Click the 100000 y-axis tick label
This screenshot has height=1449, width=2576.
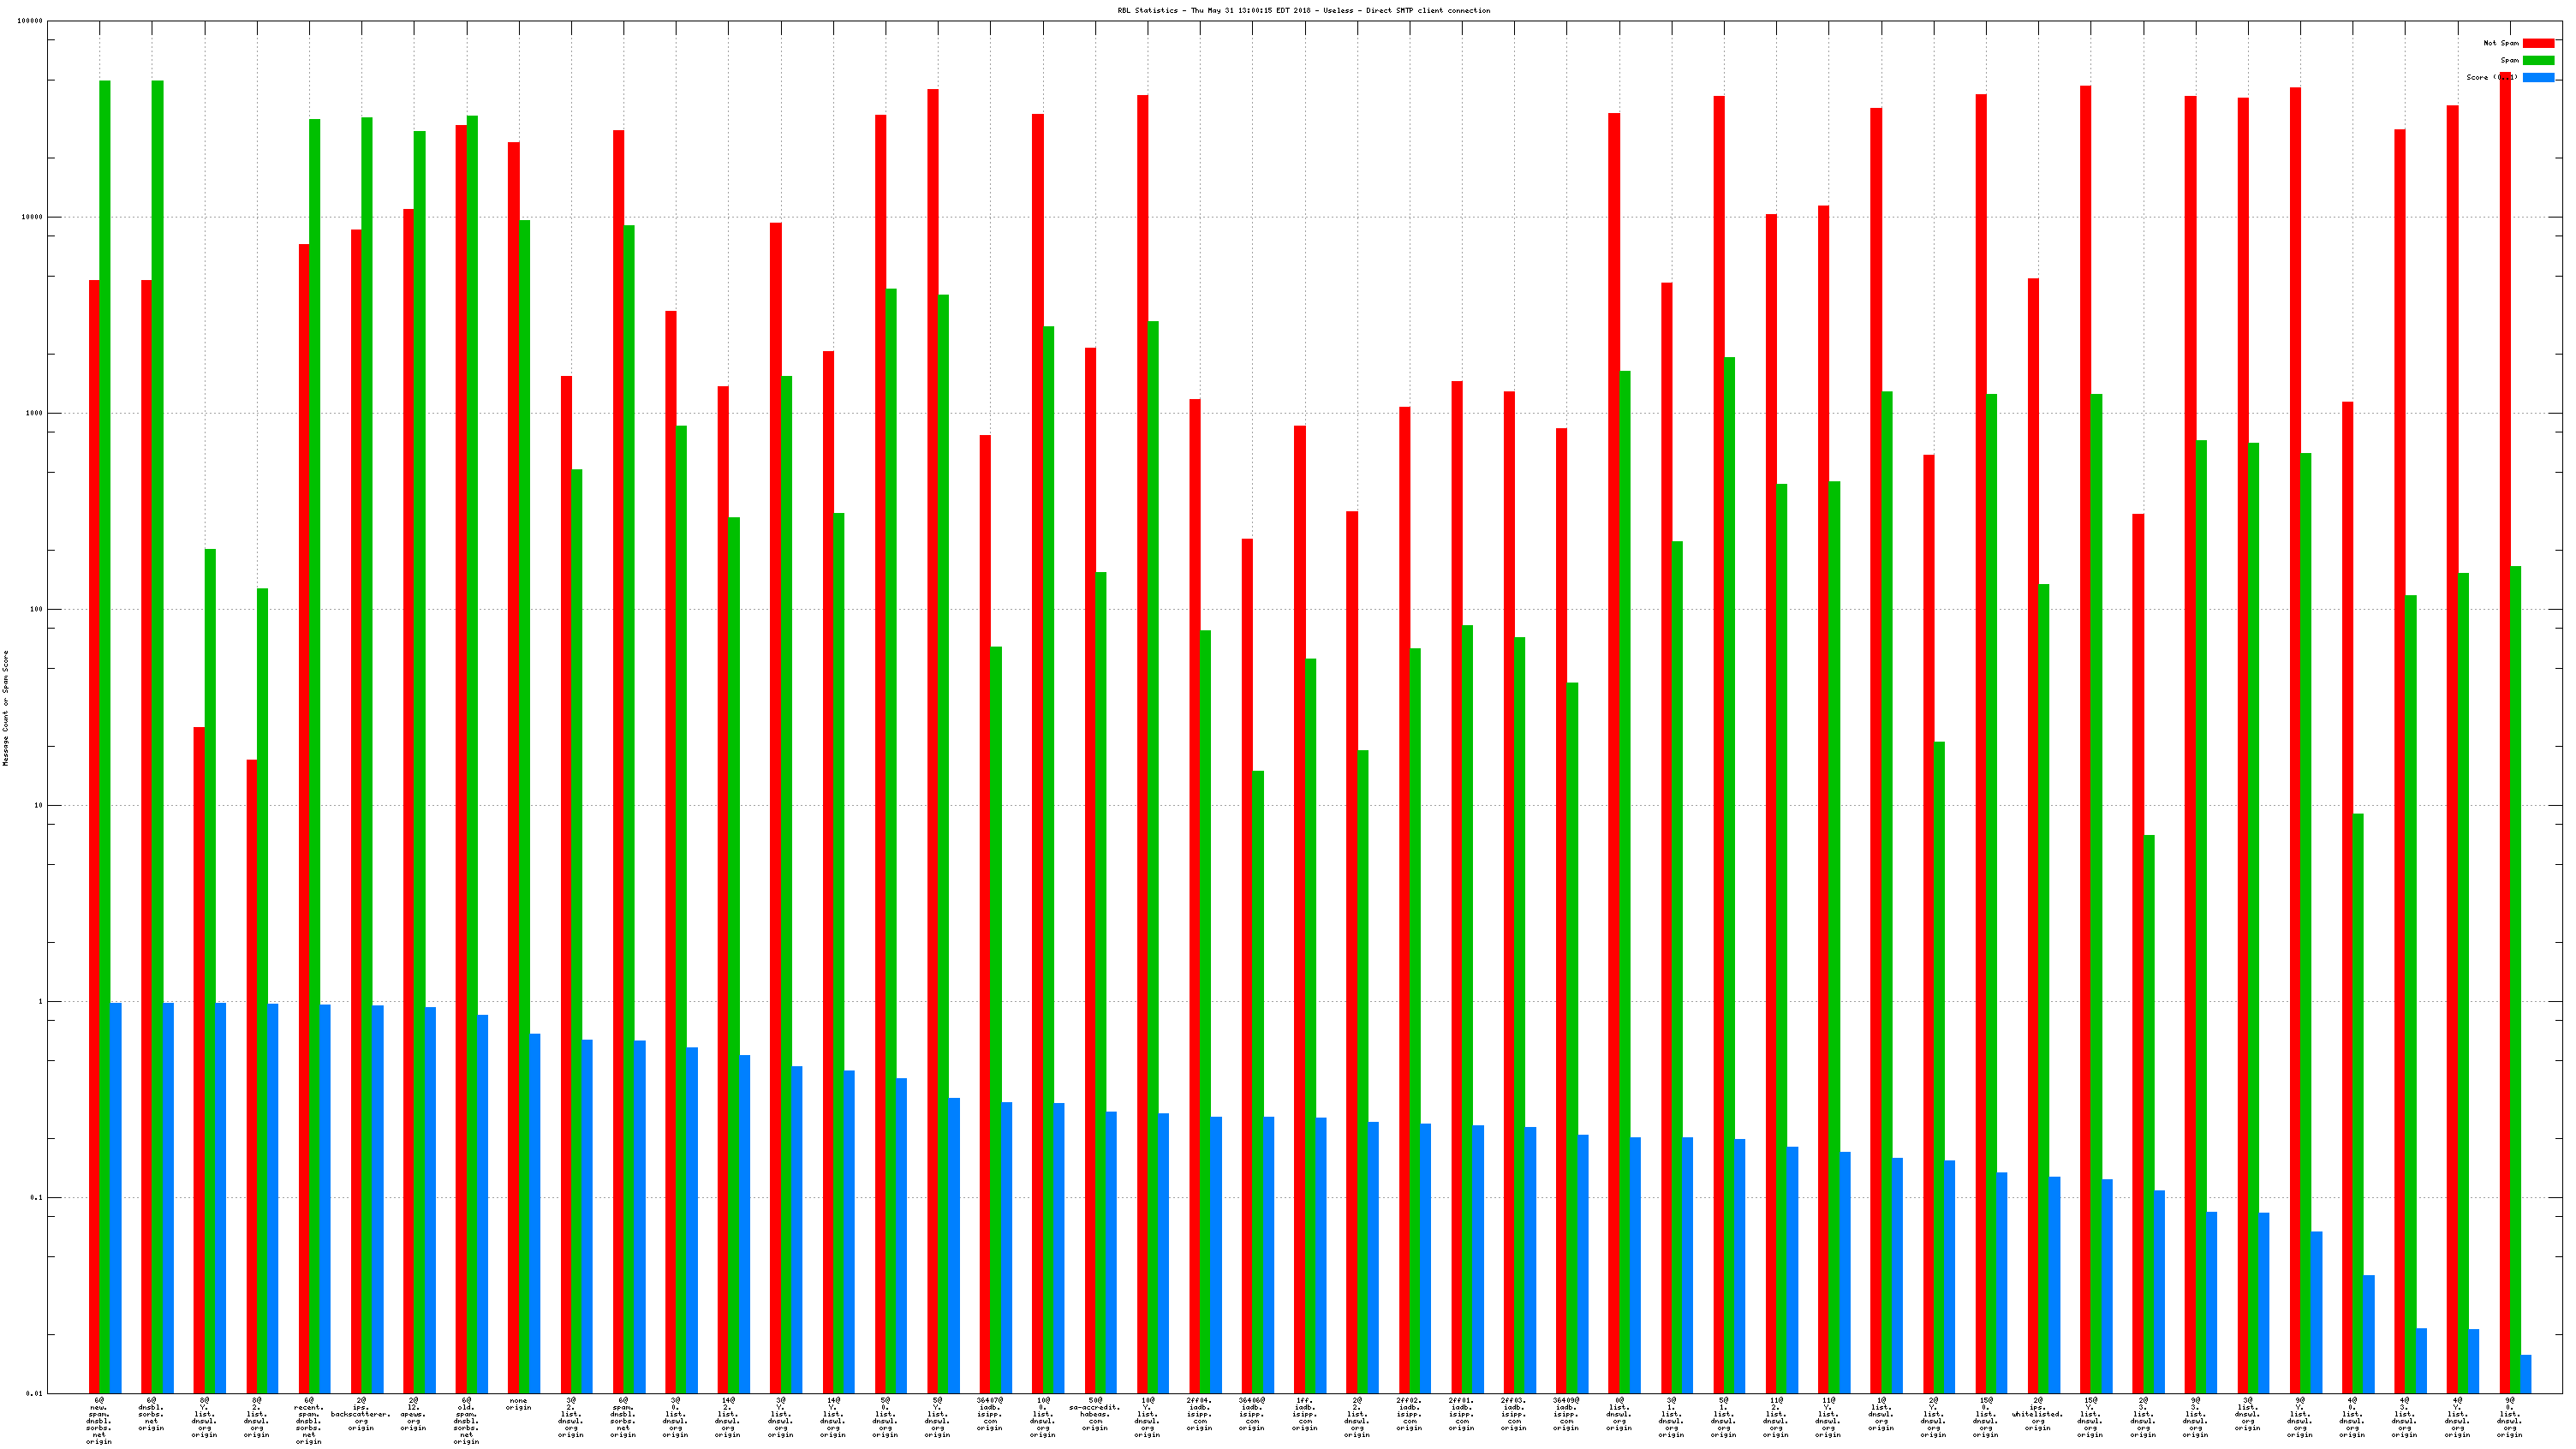[x=30, y=21]
